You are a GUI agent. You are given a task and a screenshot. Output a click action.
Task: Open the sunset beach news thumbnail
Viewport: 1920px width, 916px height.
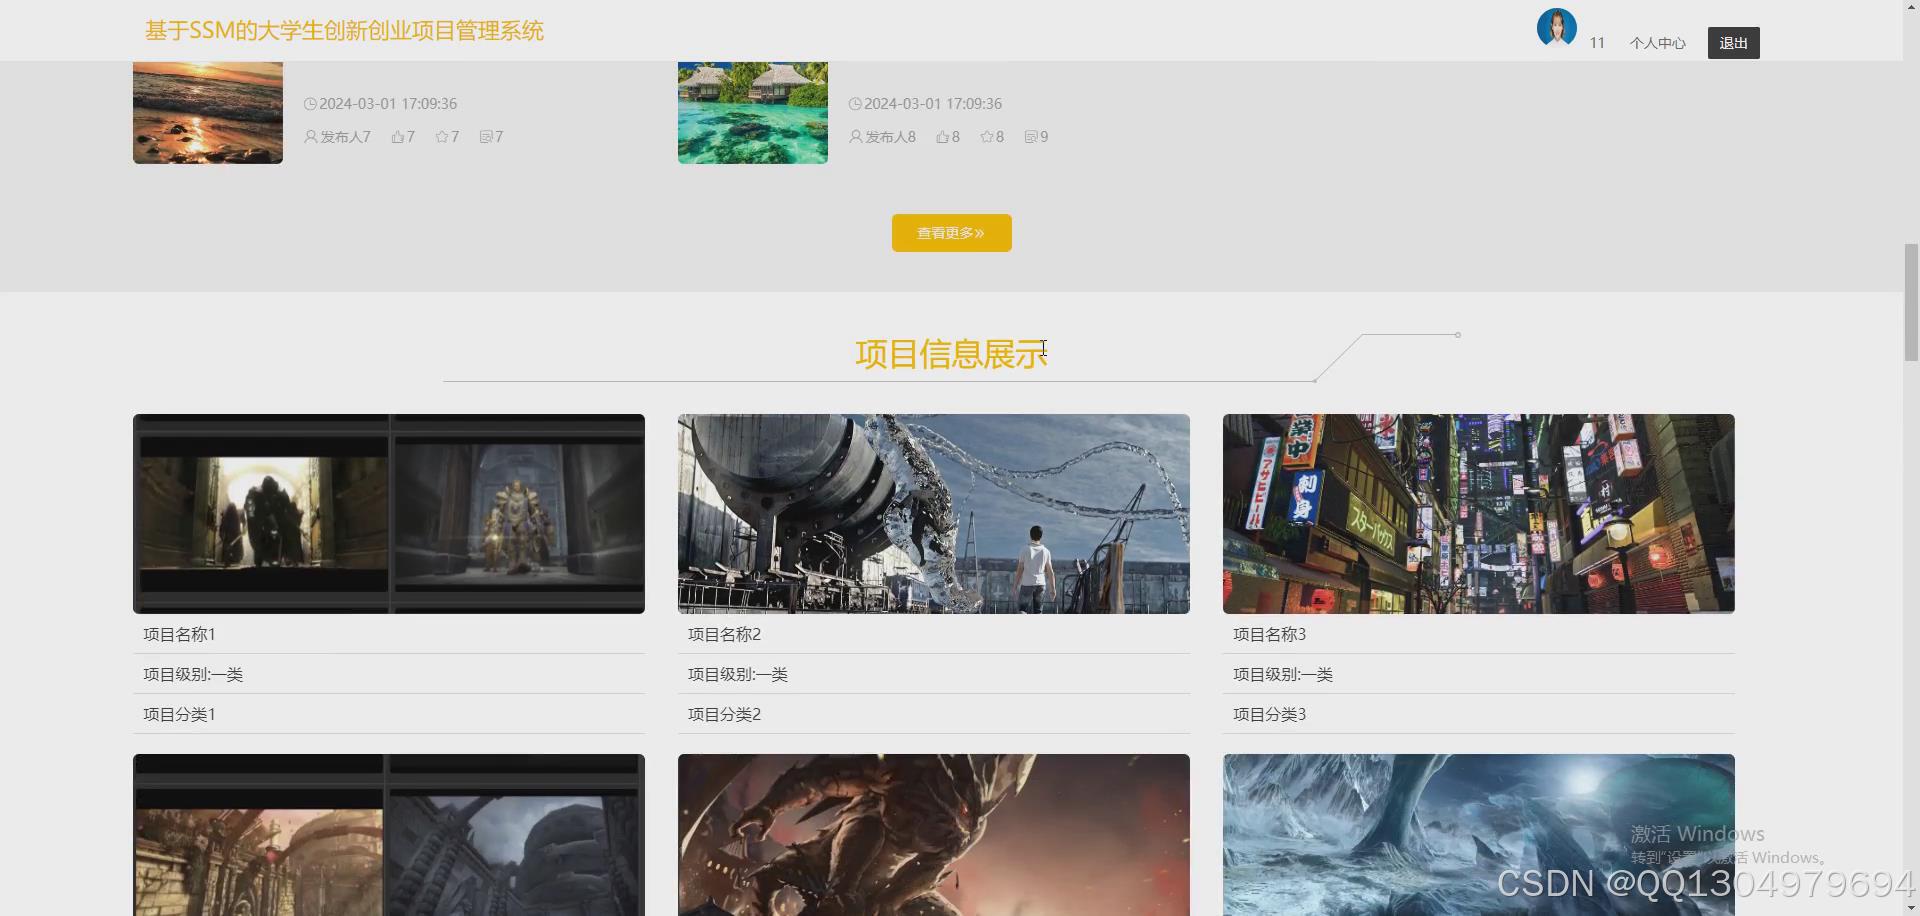(208, 113)
